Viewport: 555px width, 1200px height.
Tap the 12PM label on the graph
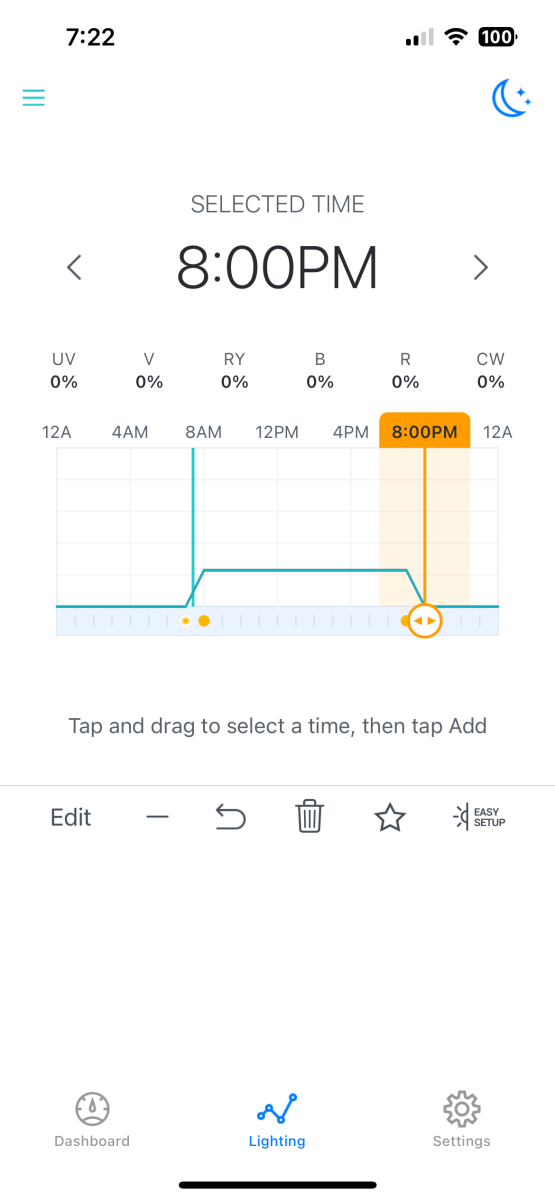click(x=277, y=432)
